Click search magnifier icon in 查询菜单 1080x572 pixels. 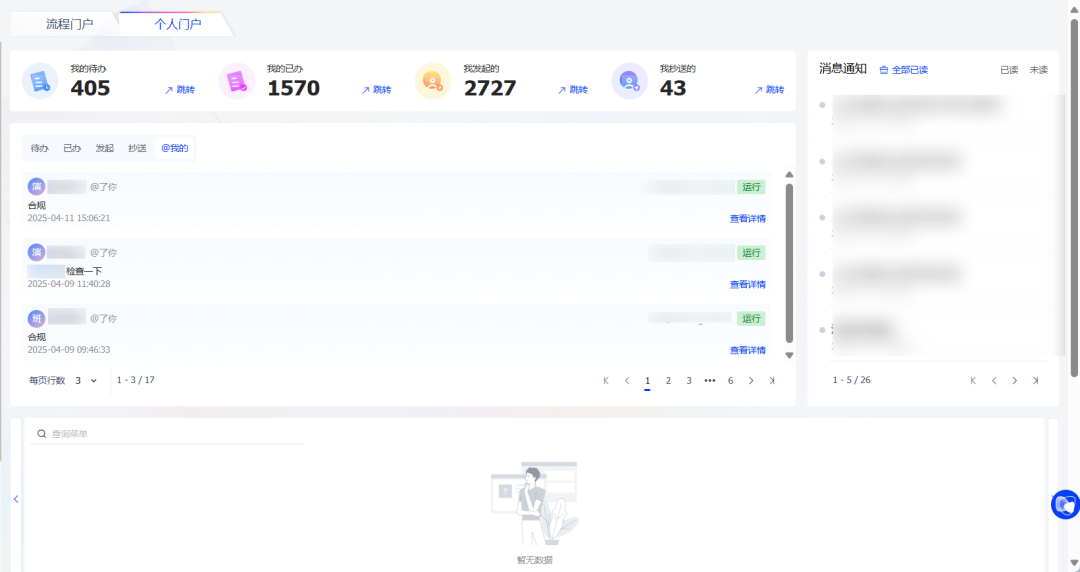pos(41,434)
